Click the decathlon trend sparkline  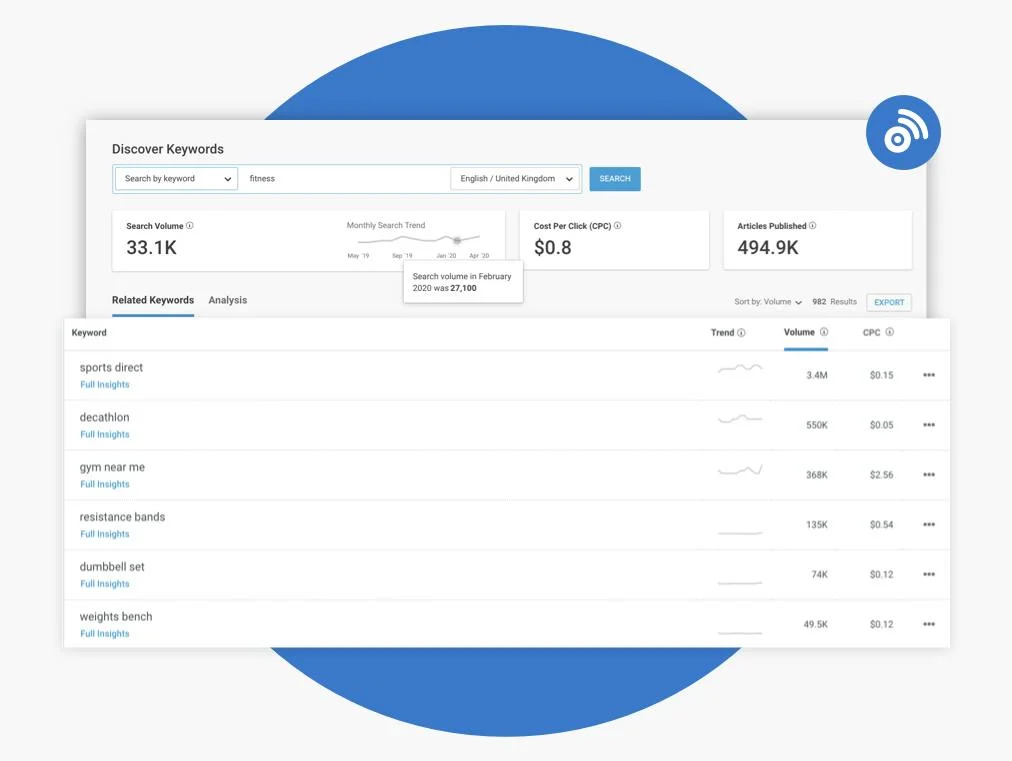coord(740,419)
